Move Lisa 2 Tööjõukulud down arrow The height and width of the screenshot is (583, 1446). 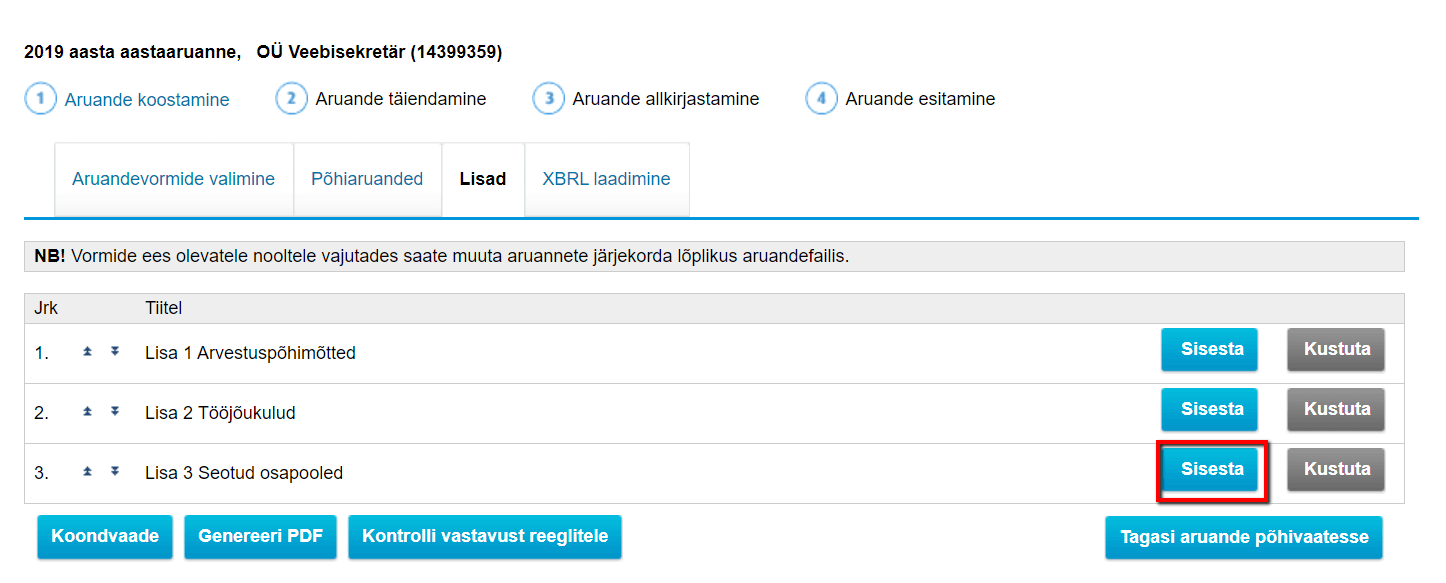115,411
